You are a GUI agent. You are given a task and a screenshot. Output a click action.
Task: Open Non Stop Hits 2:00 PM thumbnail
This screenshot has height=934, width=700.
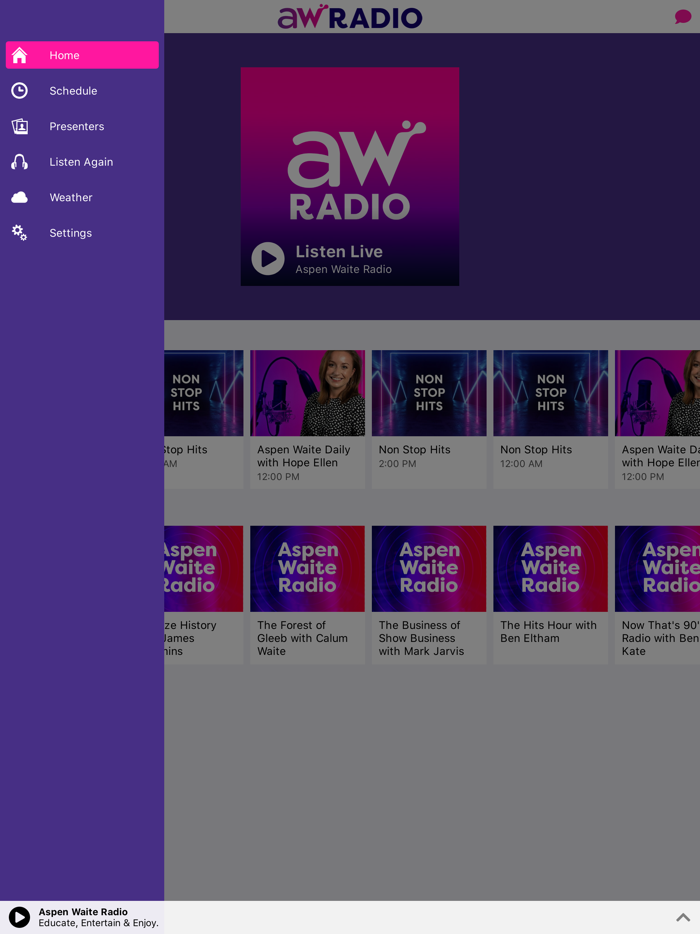[x=429, y=393]
